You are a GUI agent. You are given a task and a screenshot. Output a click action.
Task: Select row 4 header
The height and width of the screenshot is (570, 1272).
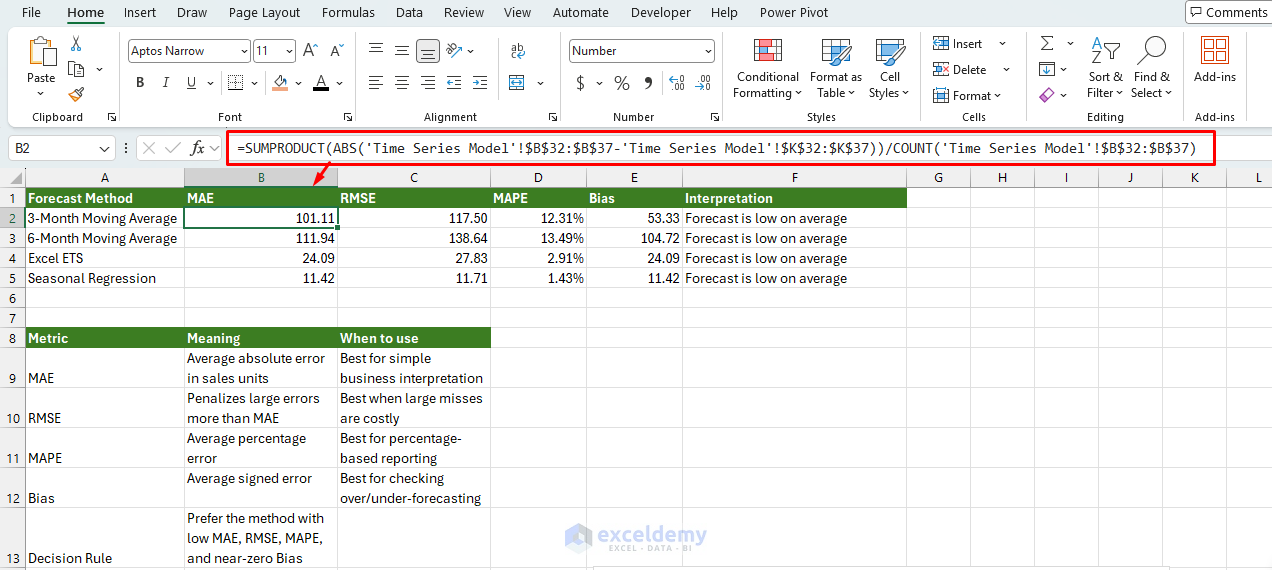click(x=12, y=258)
